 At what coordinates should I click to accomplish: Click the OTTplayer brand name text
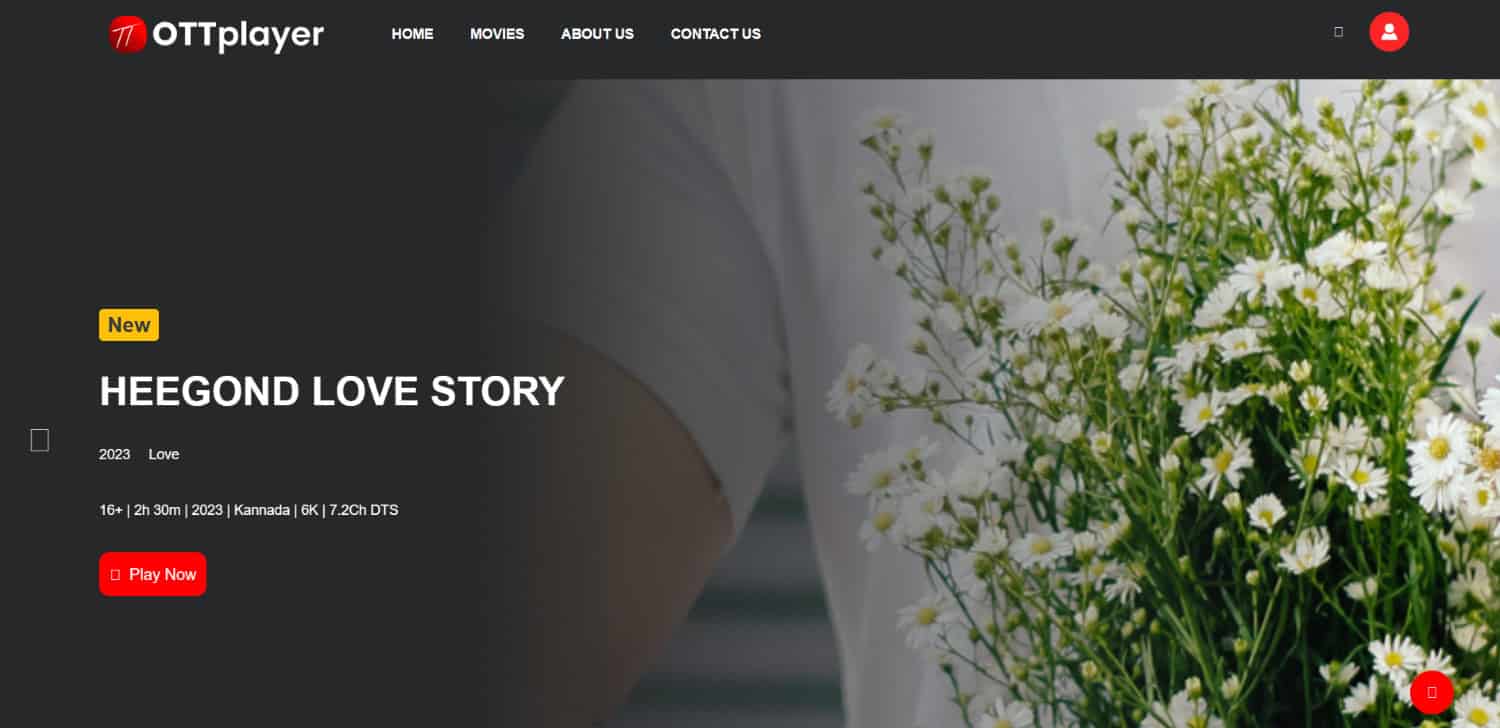pos(238,35)
